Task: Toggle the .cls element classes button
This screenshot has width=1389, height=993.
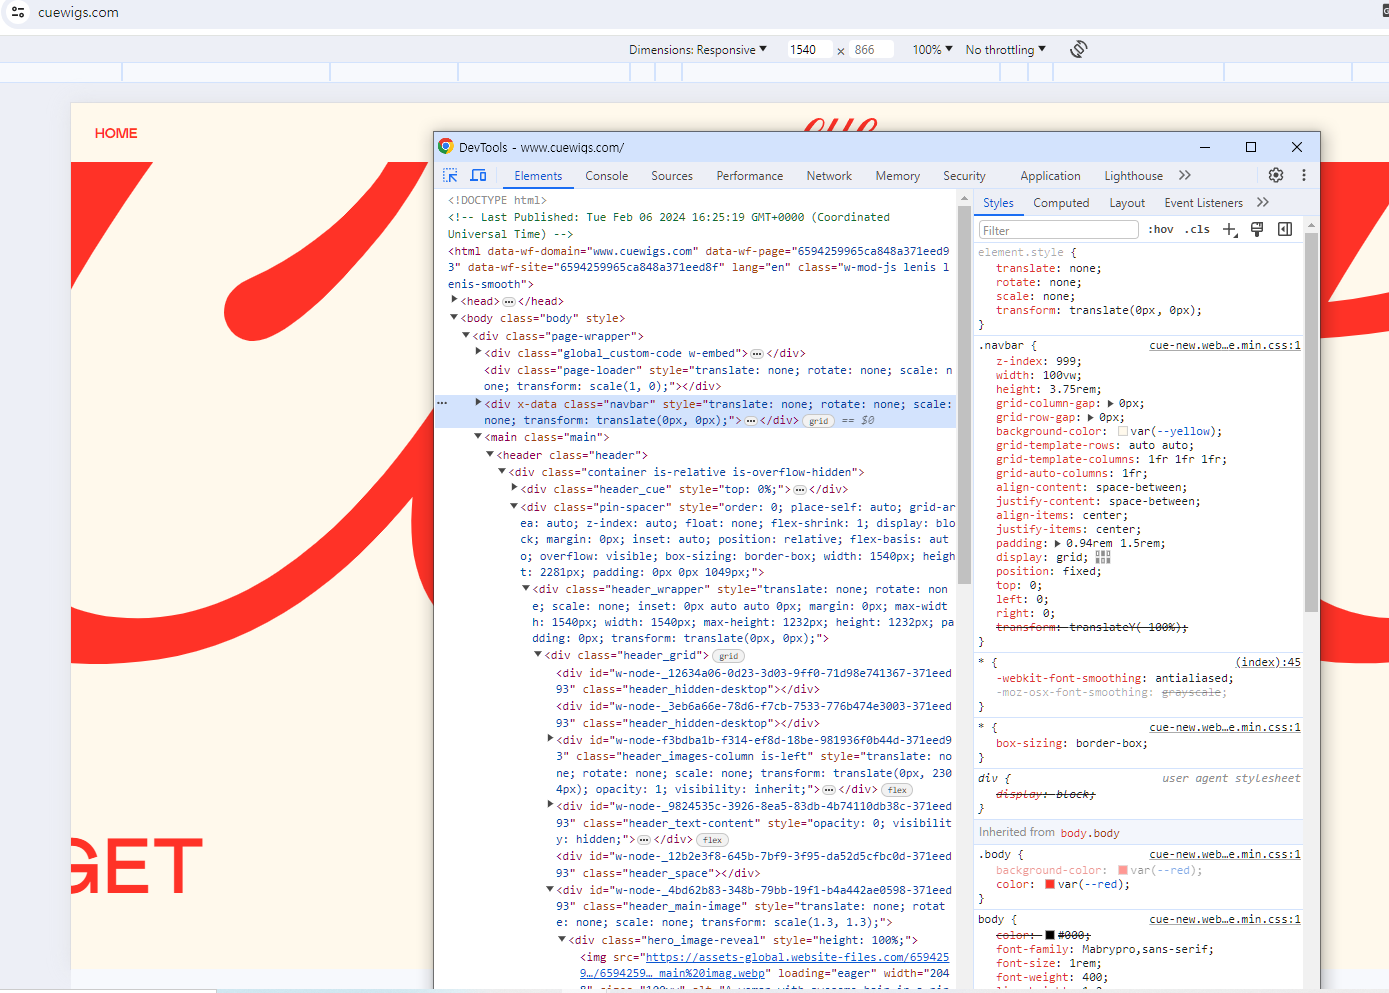Action: (x=1197, y=230)
